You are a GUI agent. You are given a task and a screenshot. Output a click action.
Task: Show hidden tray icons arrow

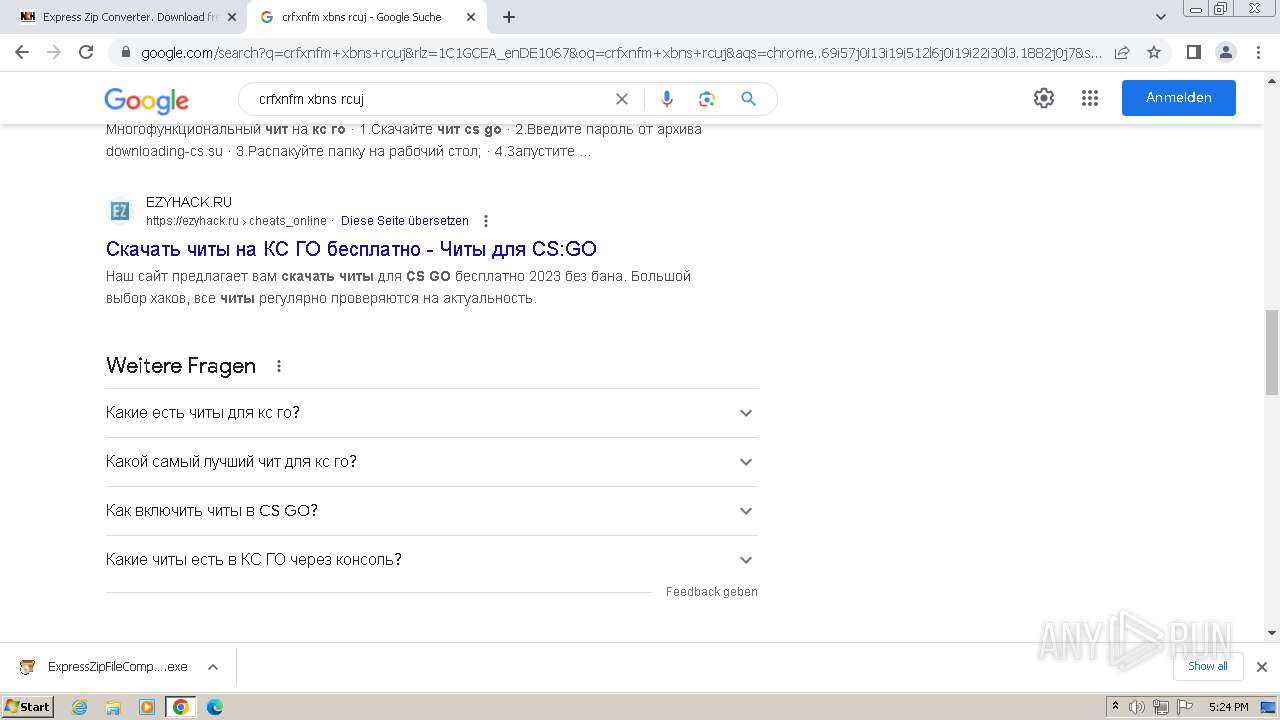[1115, 707]
